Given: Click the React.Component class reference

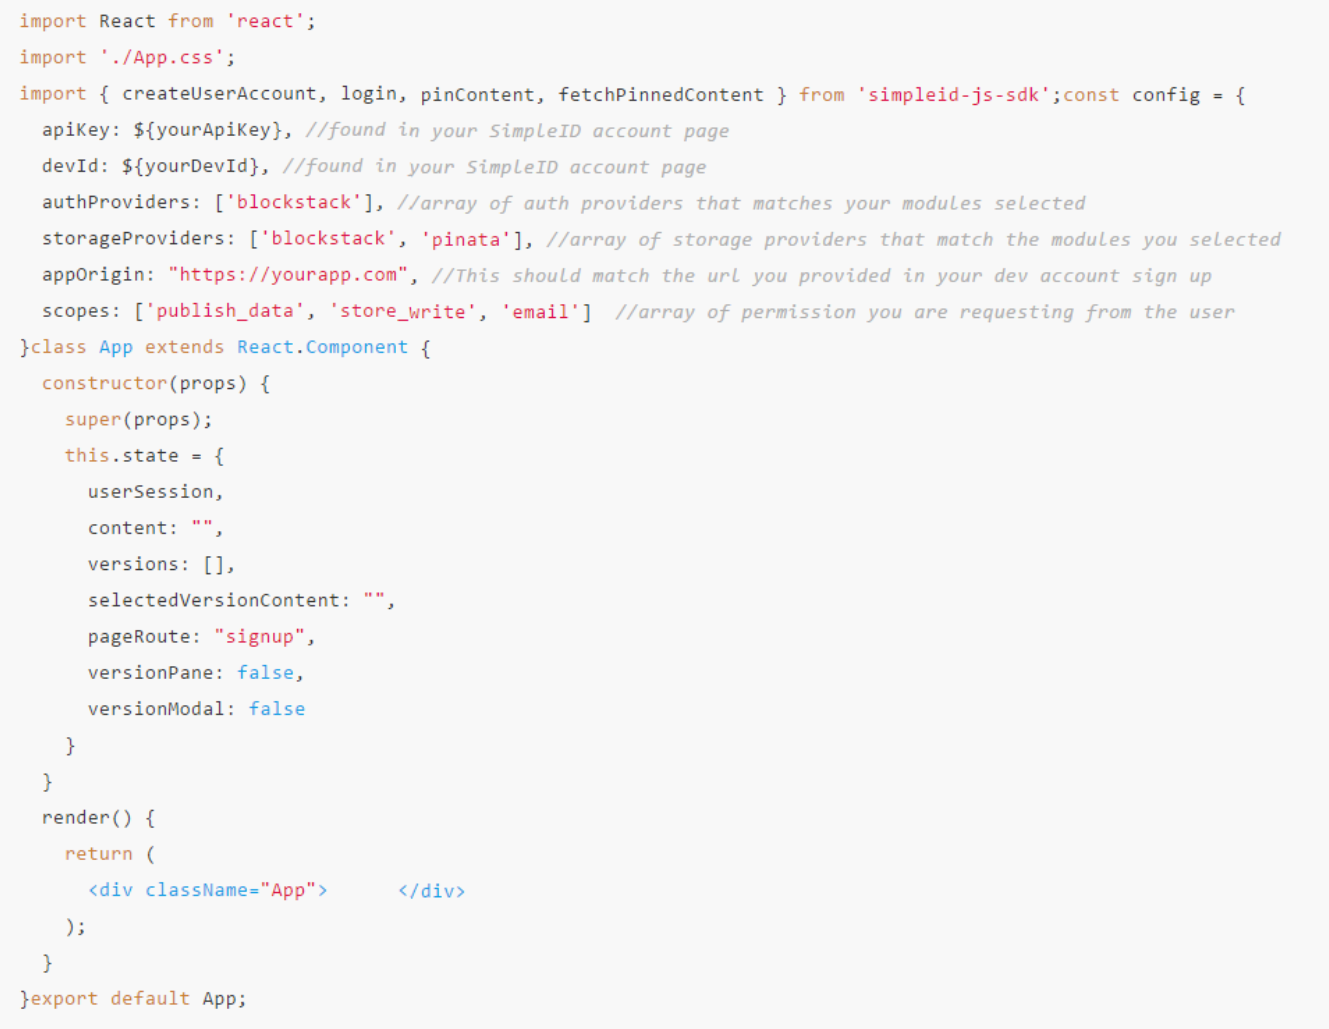Looking at the screenshot, I should point(322,347).
